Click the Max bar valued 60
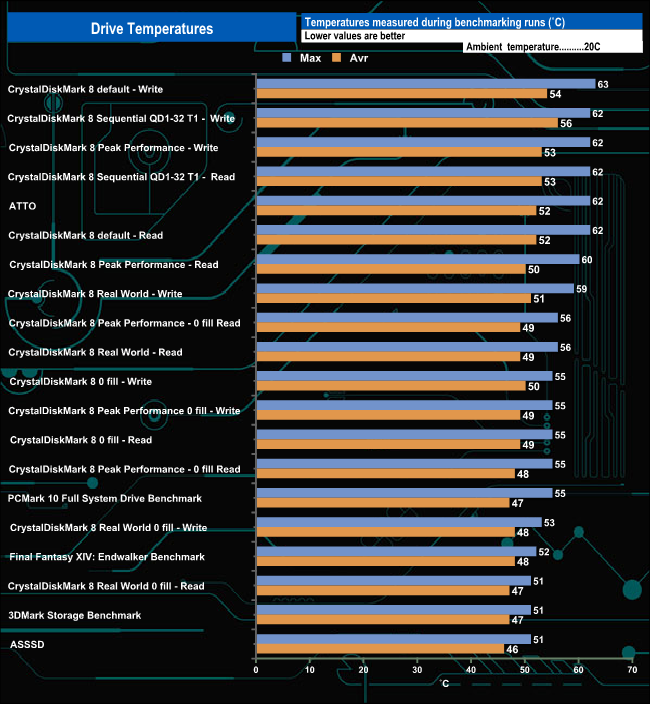 click(x=418, y=259)
